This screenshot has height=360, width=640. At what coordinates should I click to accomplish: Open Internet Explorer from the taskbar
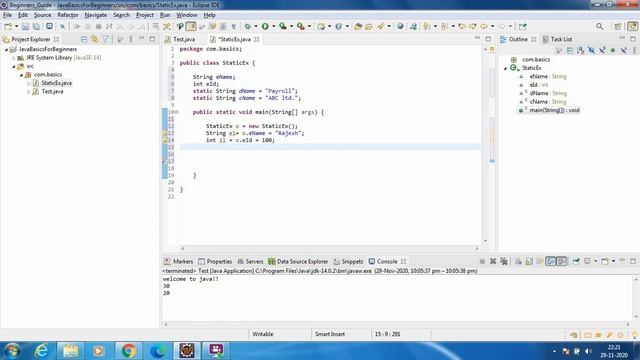pos(42,351)
